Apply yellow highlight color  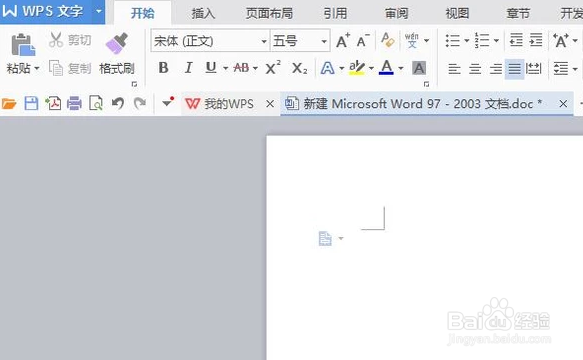coord(357,68)
